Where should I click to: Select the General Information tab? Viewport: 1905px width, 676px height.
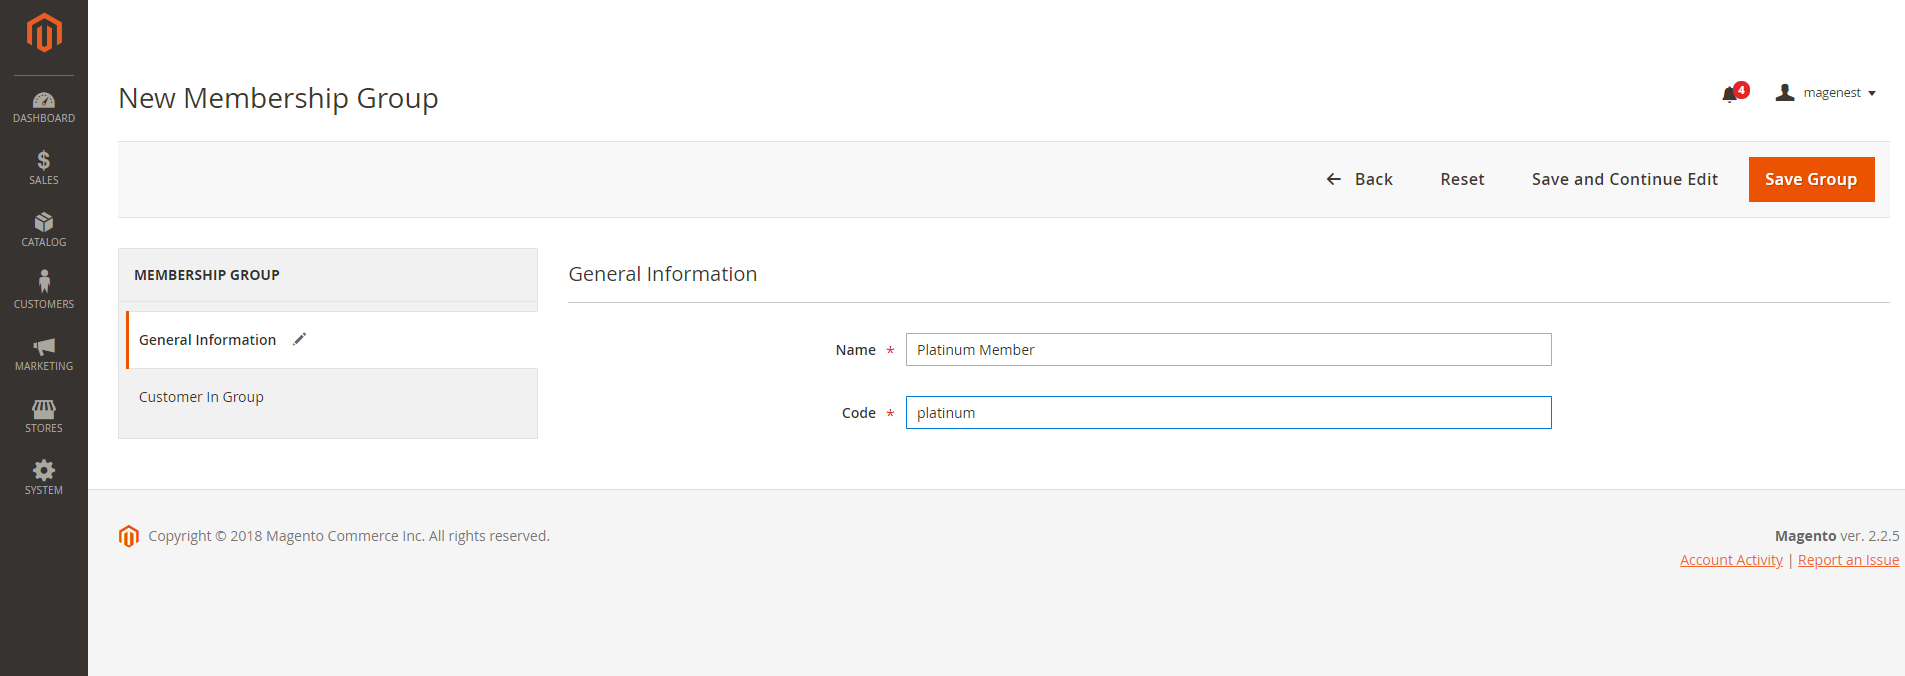207,340
